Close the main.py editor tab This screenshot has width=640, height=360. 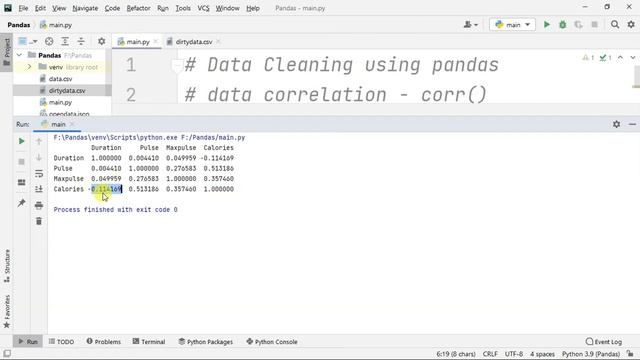(x=156, y=42)
